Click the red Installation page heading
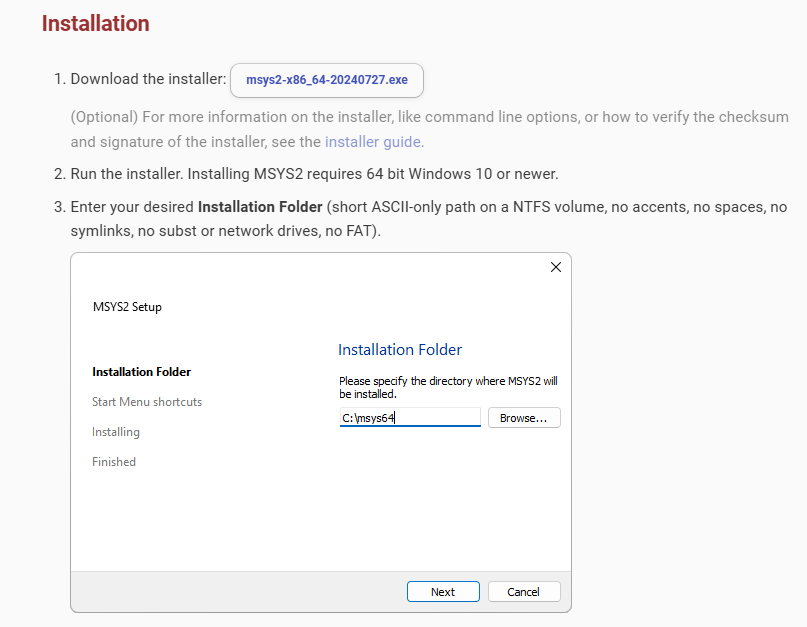 pos(95,23)
